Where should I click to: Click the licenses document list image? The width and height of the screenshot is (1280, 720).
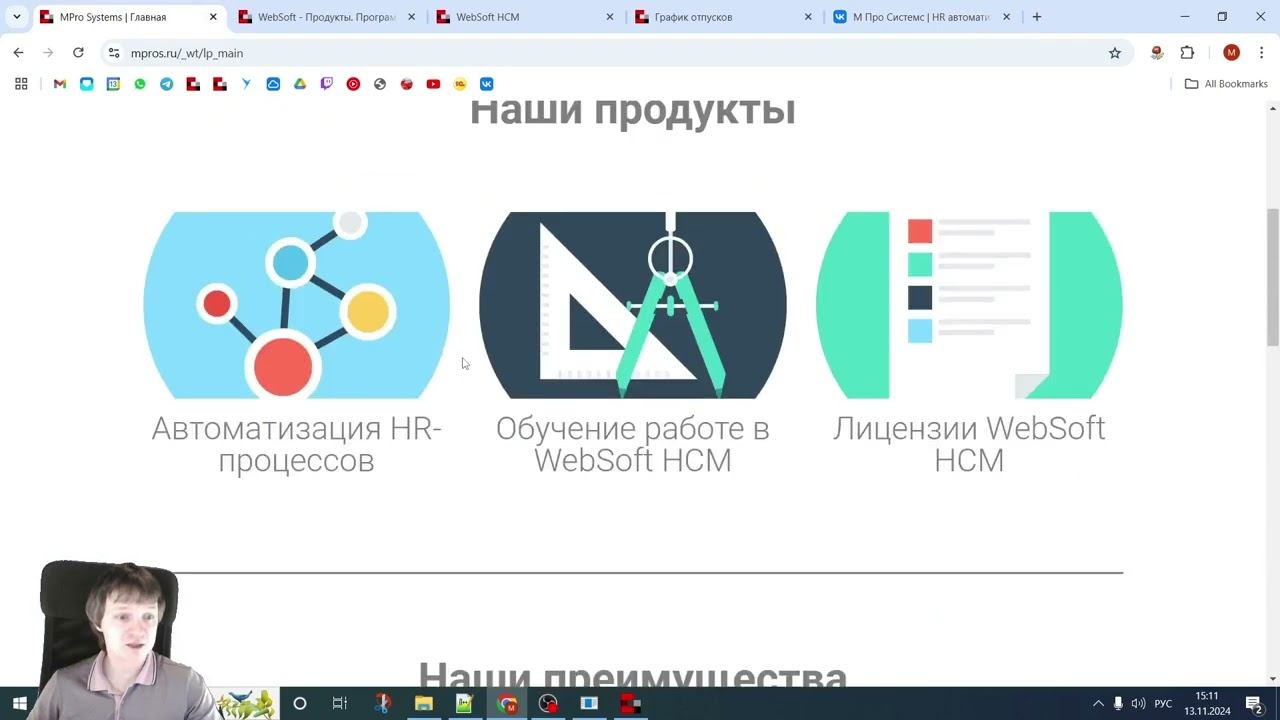pos(969,305)
